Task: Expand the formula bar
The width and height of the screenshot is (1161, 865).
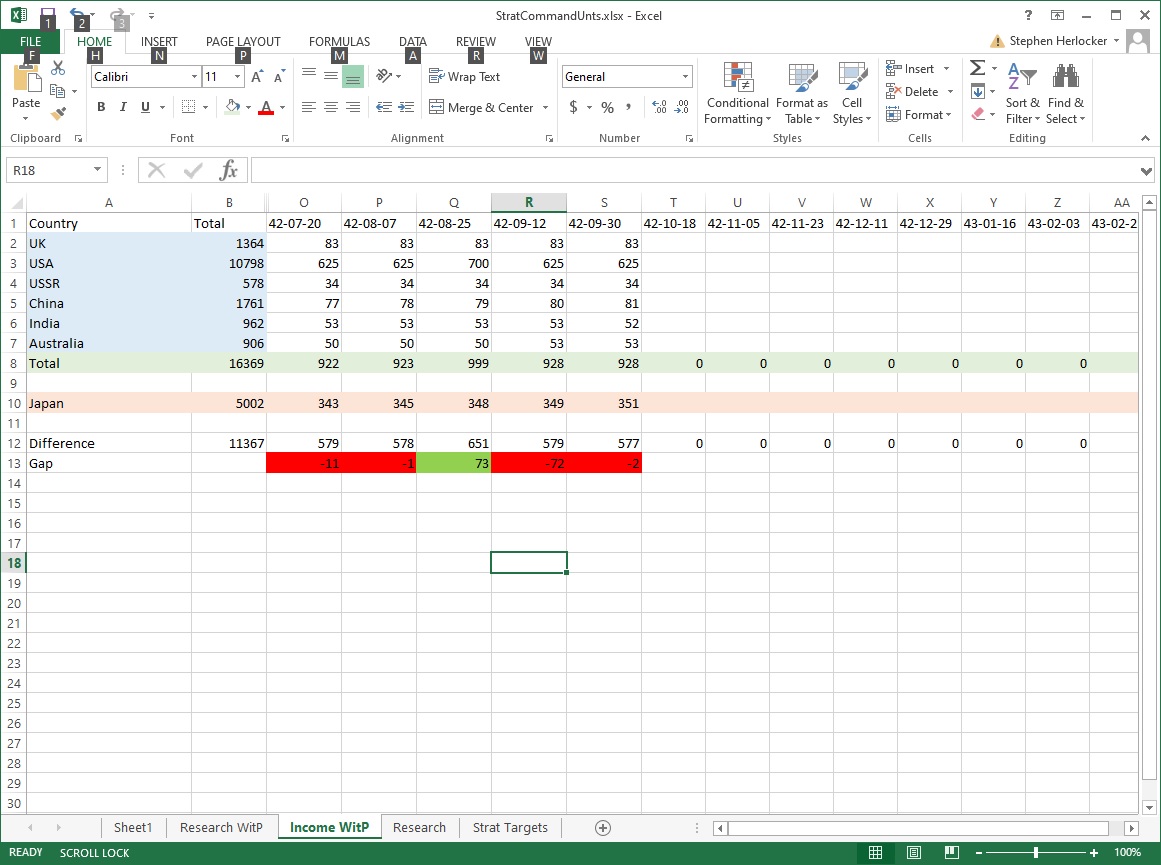Action: [1145, 171]
